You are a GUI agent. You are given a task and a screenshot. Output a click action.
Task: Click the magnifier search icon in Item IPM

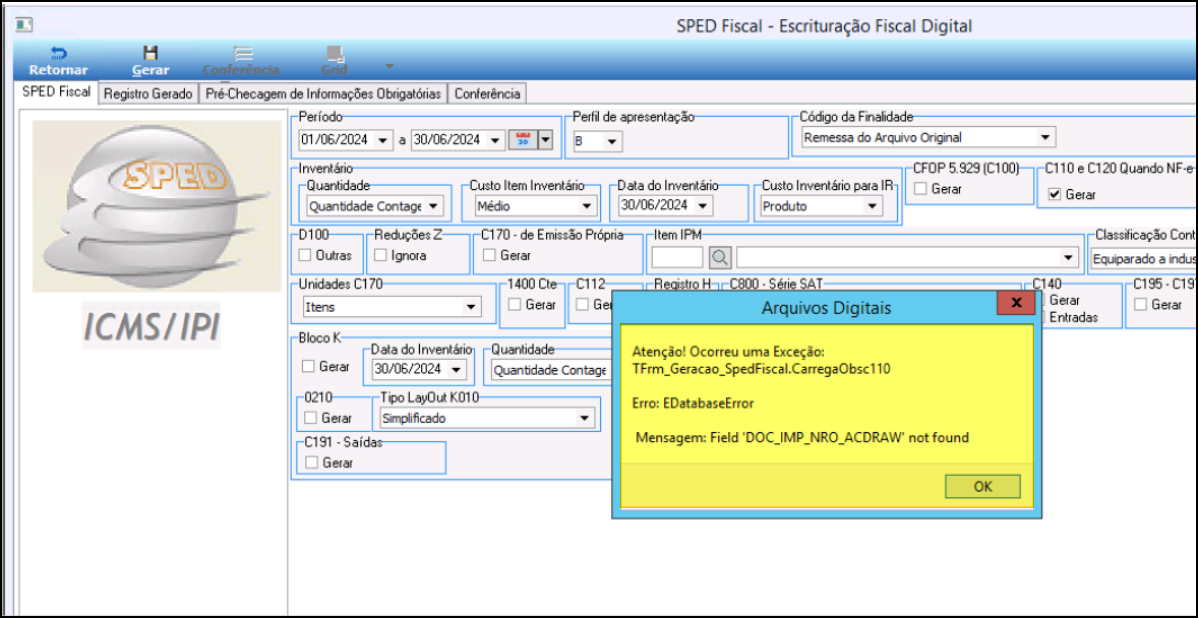(718, 257)
